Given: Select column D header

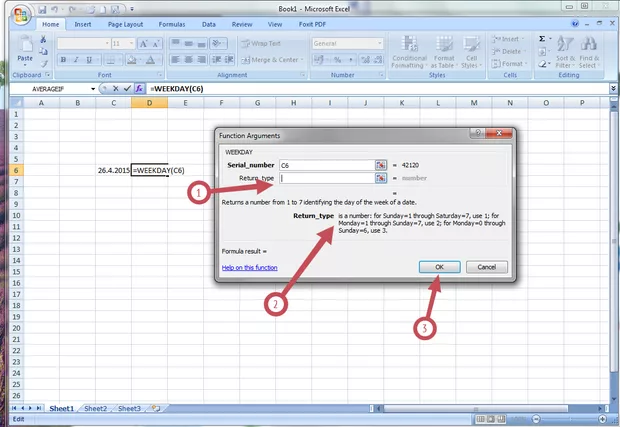Looking at the screenshot, I should 149,103.
